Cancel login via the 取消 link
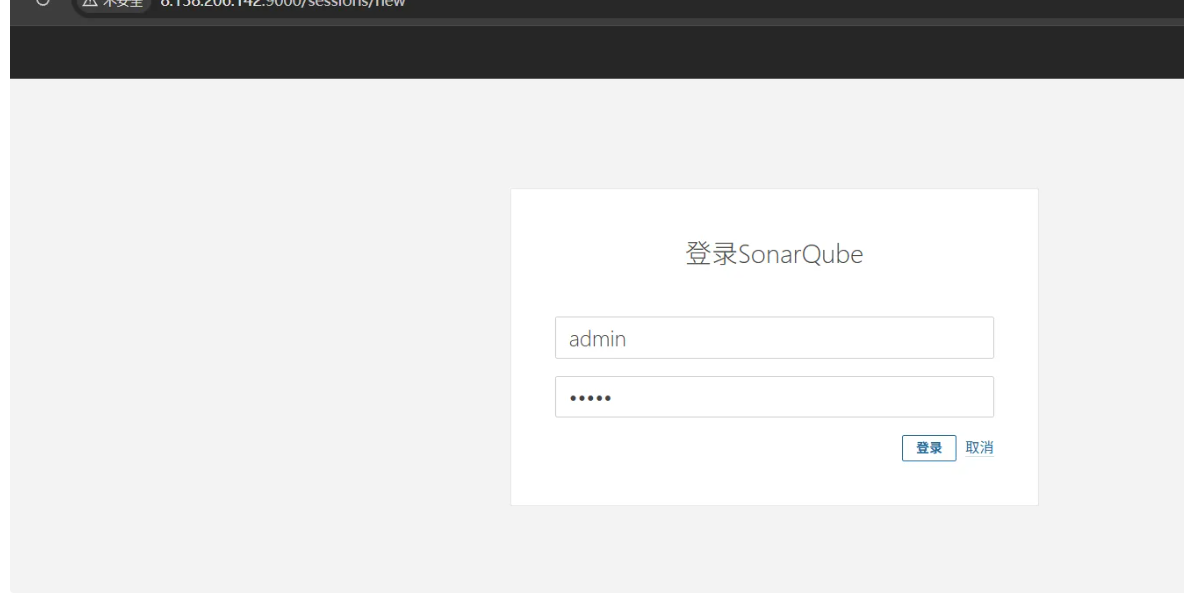The width and height of the screenshot is (1184, 602). 979,447
